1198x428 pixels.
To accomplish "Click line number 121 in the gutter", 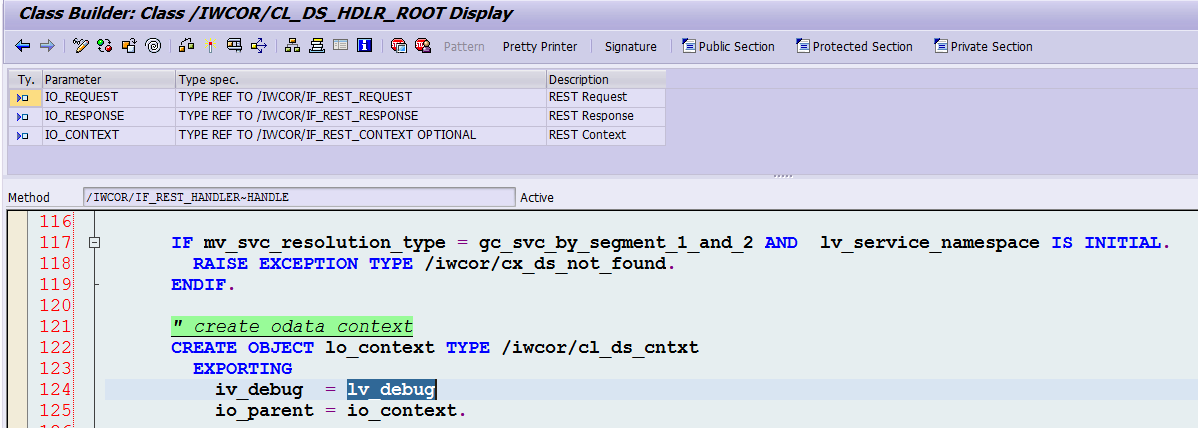I will click(x=55, y=326).
